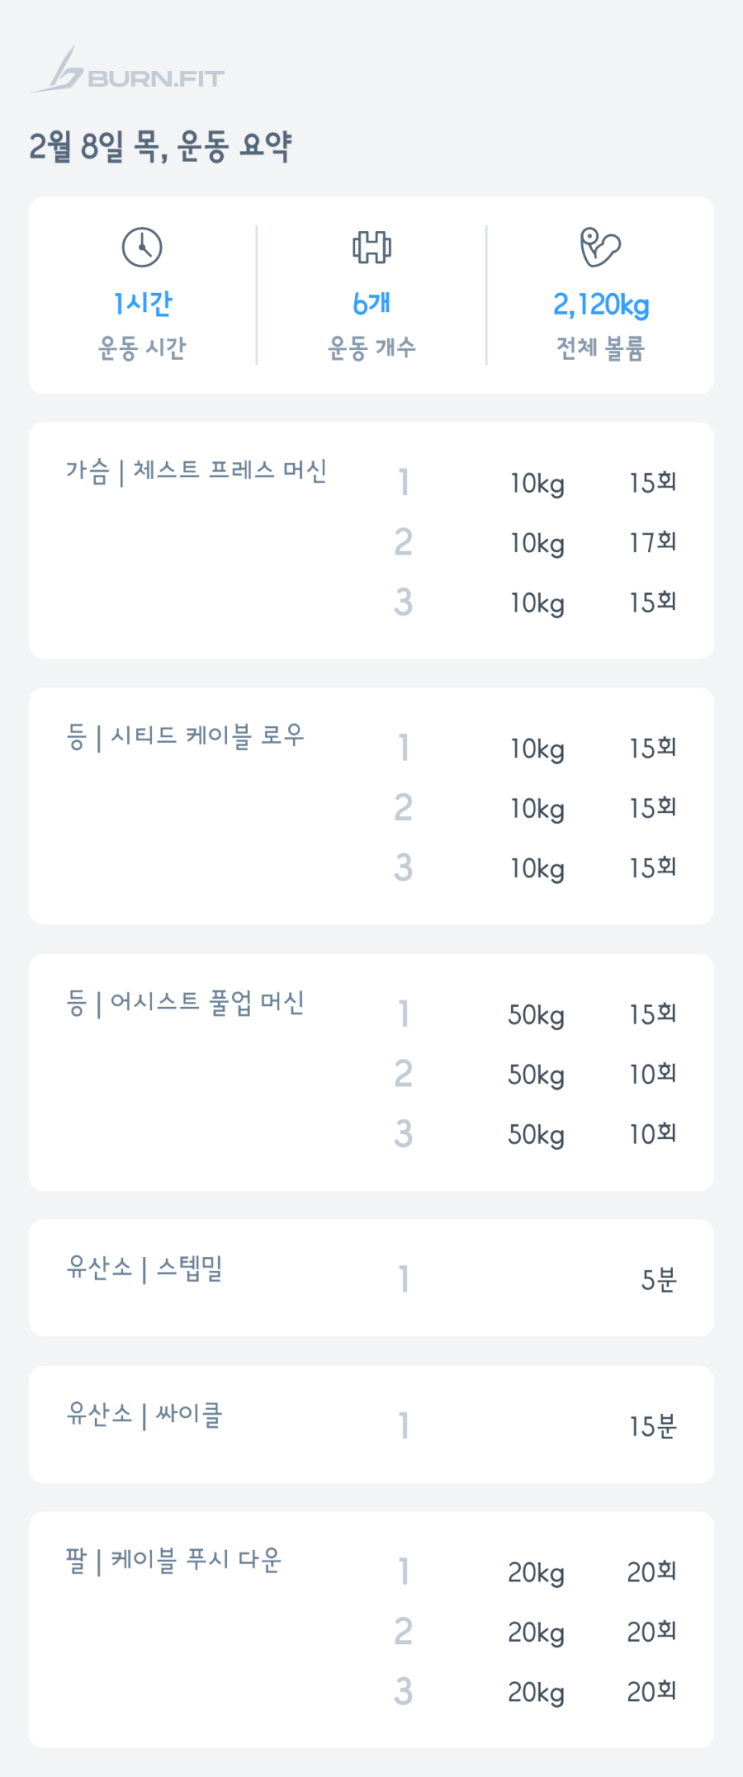Click the flexed arm volume icon
The width and height of the screenshot is (743, 1777).
click(600, 247)
